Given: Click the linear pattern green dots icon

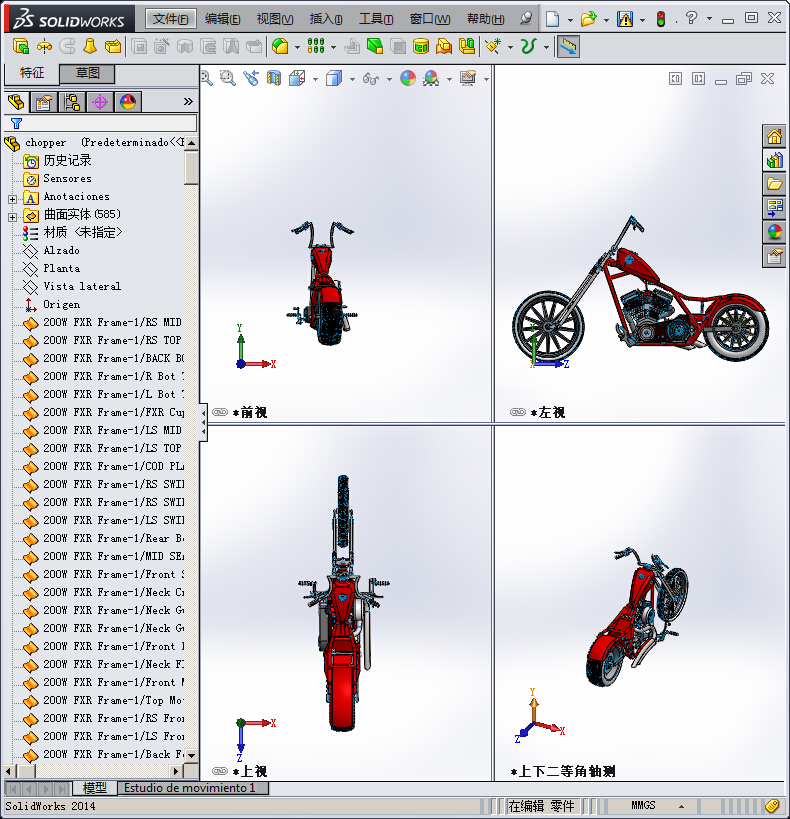Looking at the screenshot, I should point(316,46).
